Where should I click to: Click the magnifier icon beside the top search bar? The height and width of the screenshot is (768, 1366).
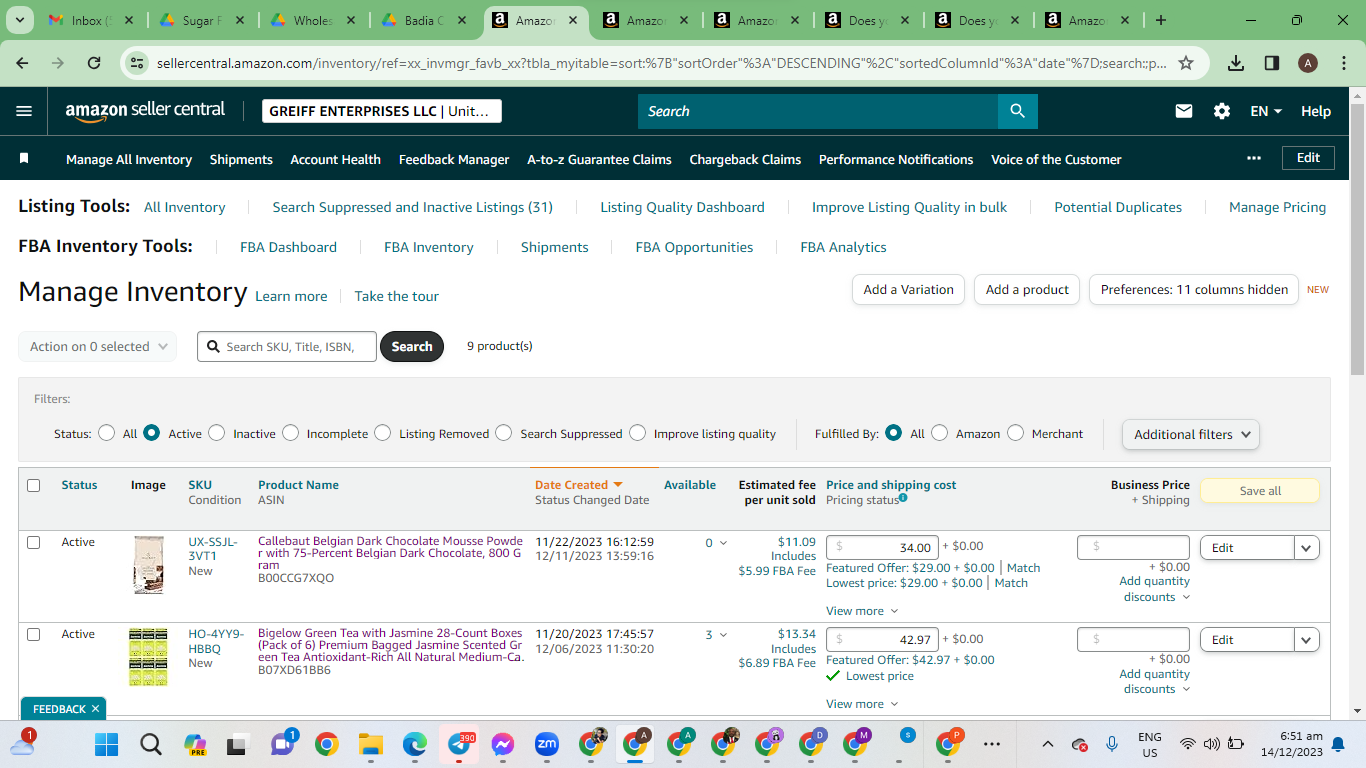tap(1017, 111)
